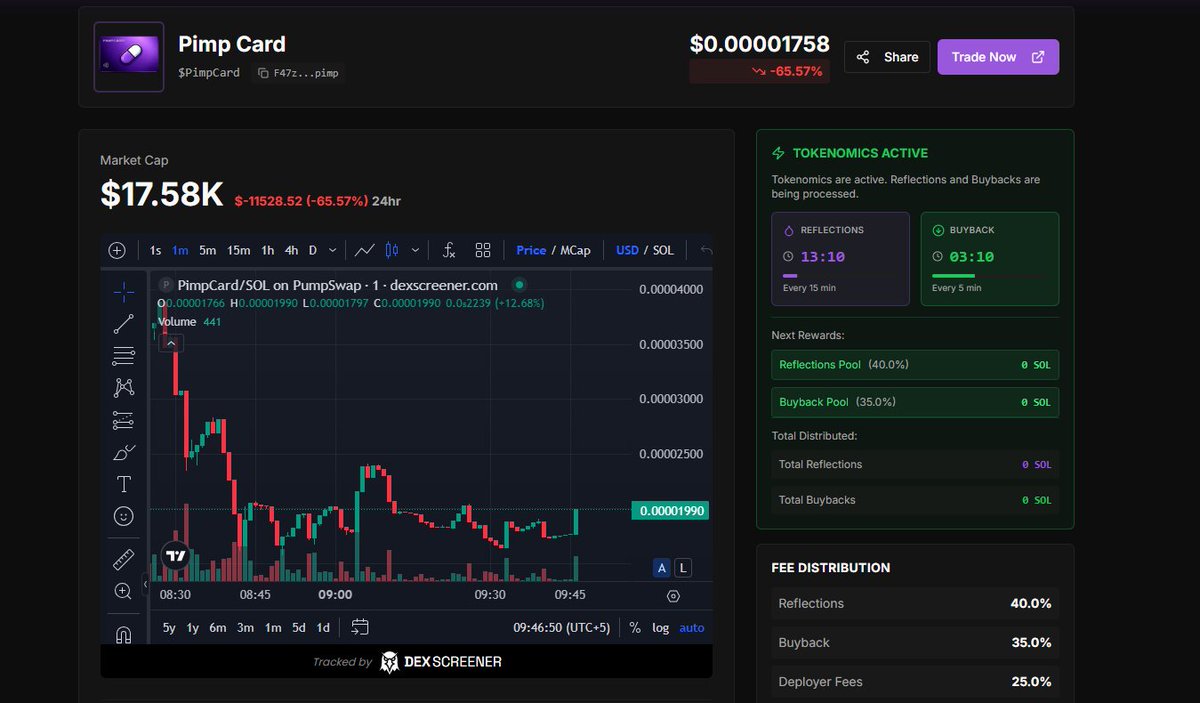
Task: Open the Indicators (fx) panel
Action: point(448,249)
